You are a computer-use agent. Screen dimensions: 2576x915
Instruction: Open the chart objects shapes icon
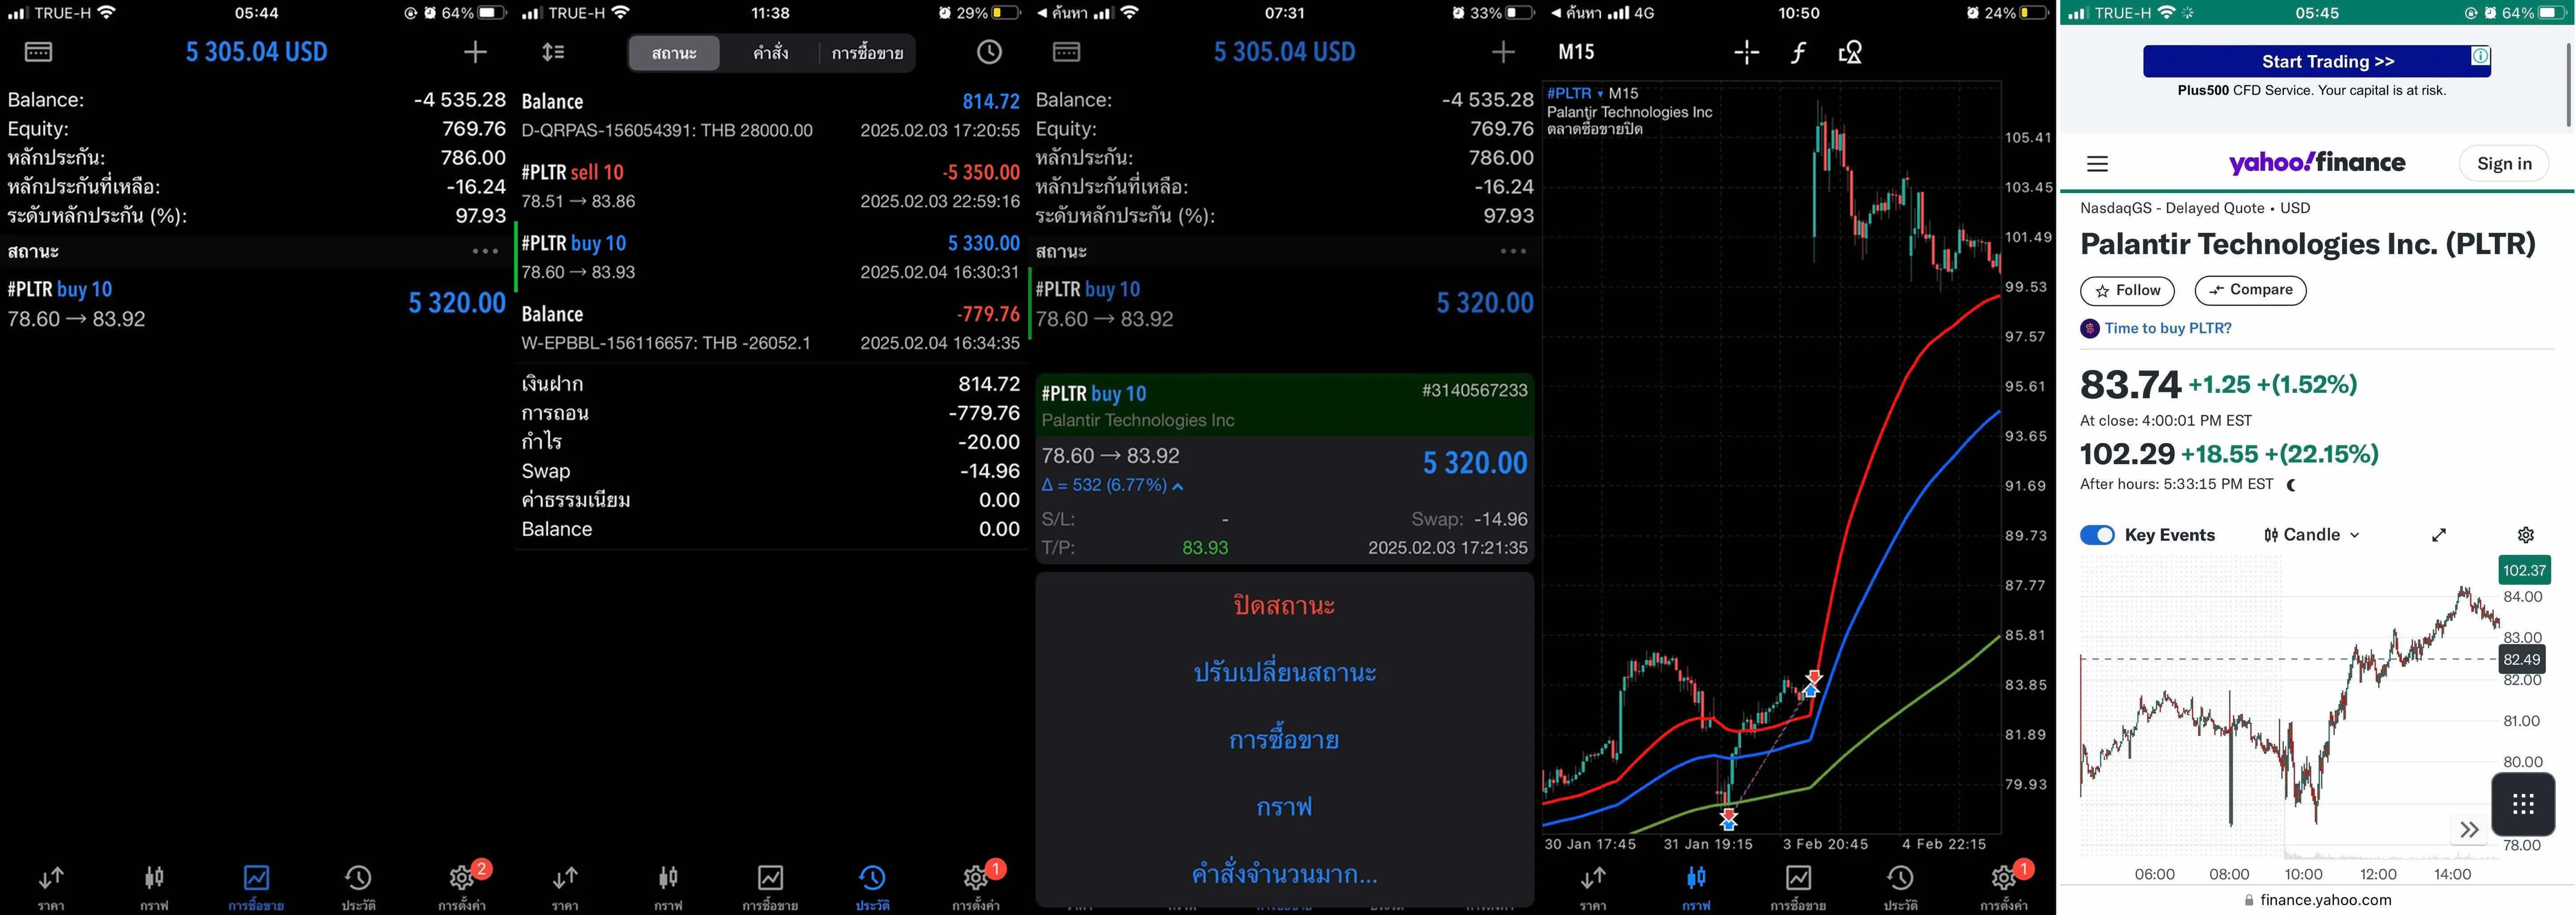tap(1850, 52)
